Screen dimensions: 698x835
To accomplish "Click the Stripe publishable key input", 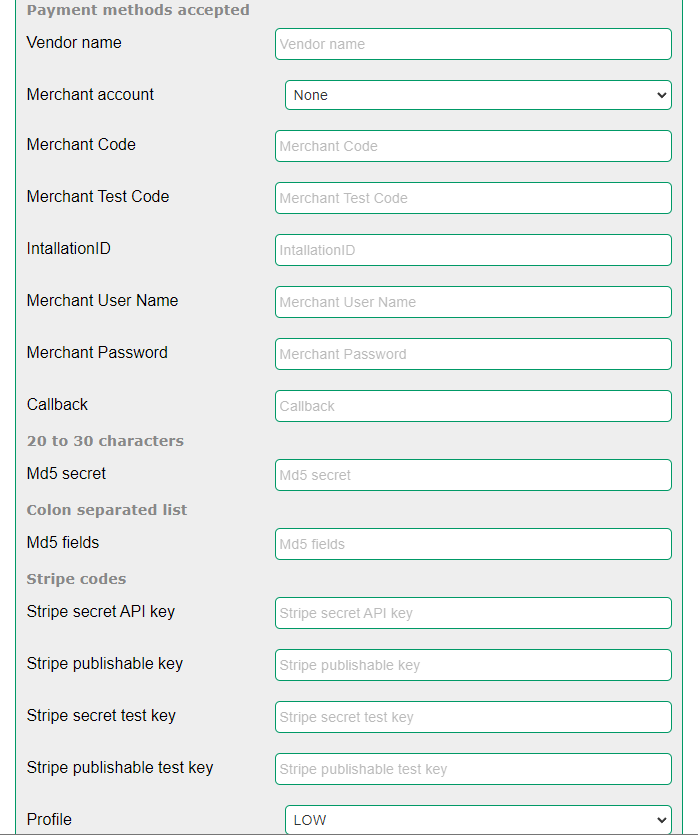I will coord(472,665).
